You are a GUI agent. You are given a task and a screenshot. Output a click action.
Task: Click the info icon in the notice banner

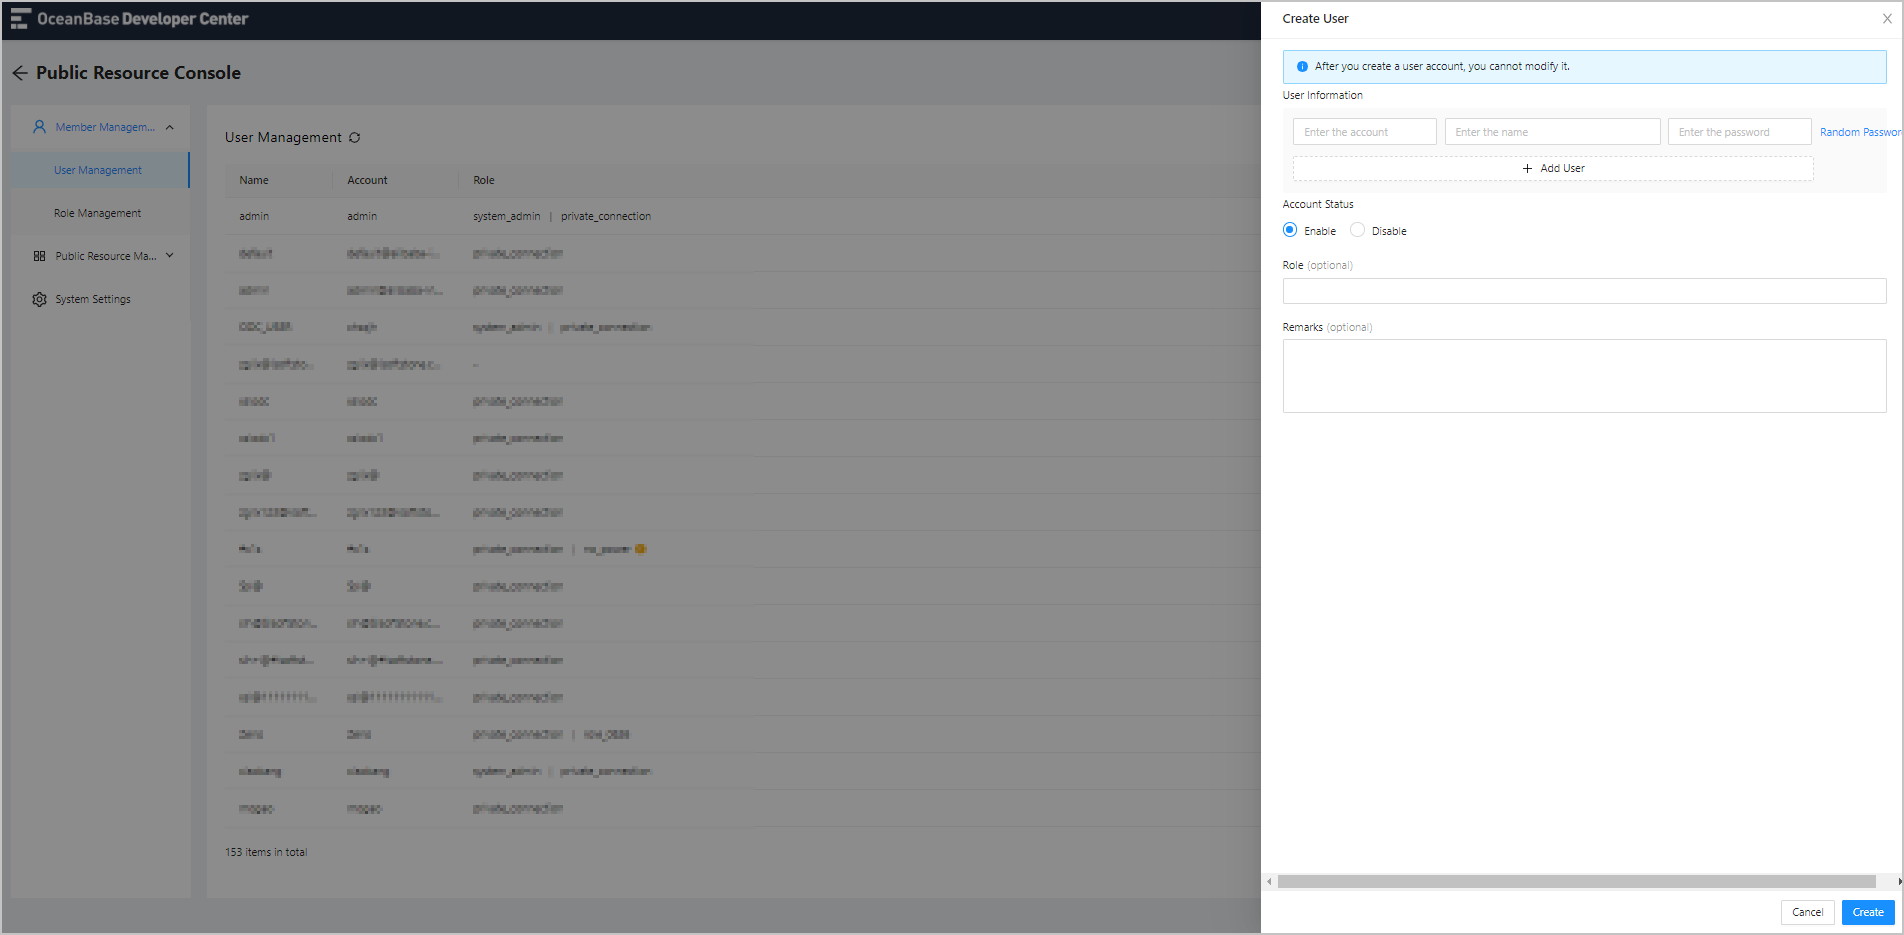(x=1302, y=67)
